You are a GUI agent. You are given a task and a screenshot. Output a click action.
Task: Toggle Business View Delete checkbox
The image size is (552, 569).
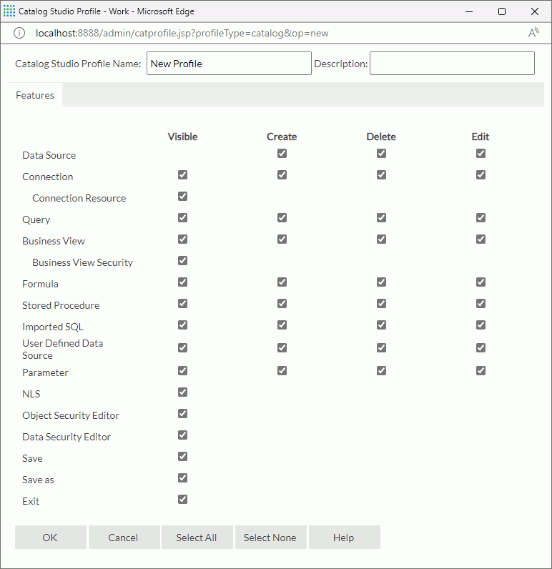click(381, 239)
